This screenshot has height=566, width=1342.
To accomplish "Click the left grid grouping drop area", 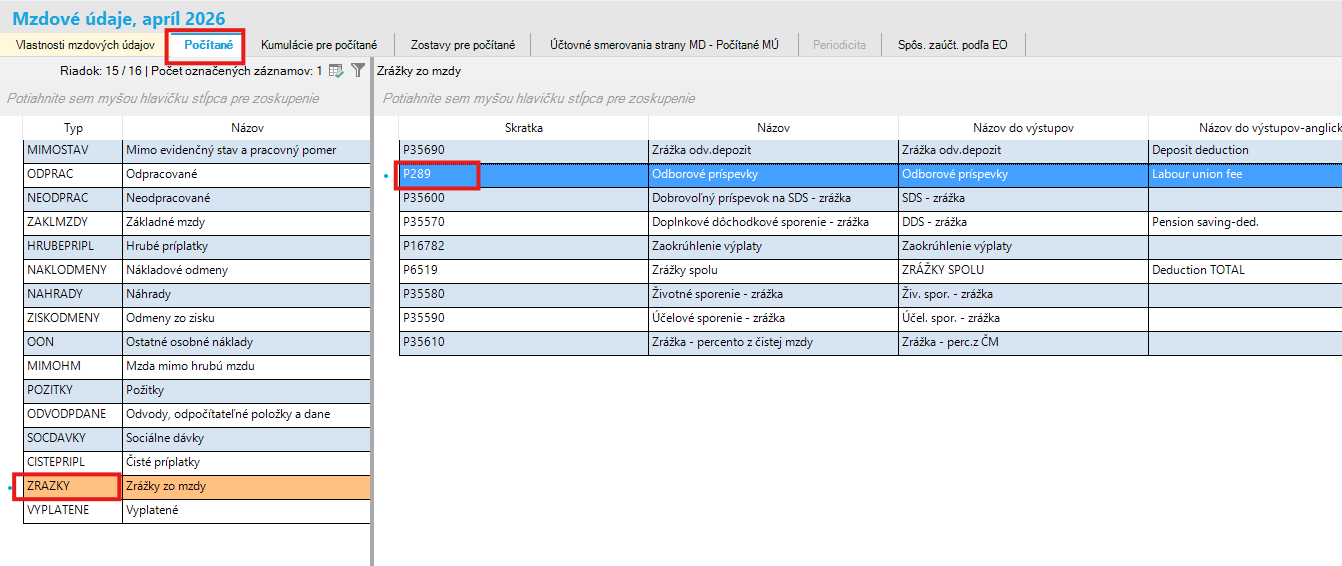I will [185, 99].
